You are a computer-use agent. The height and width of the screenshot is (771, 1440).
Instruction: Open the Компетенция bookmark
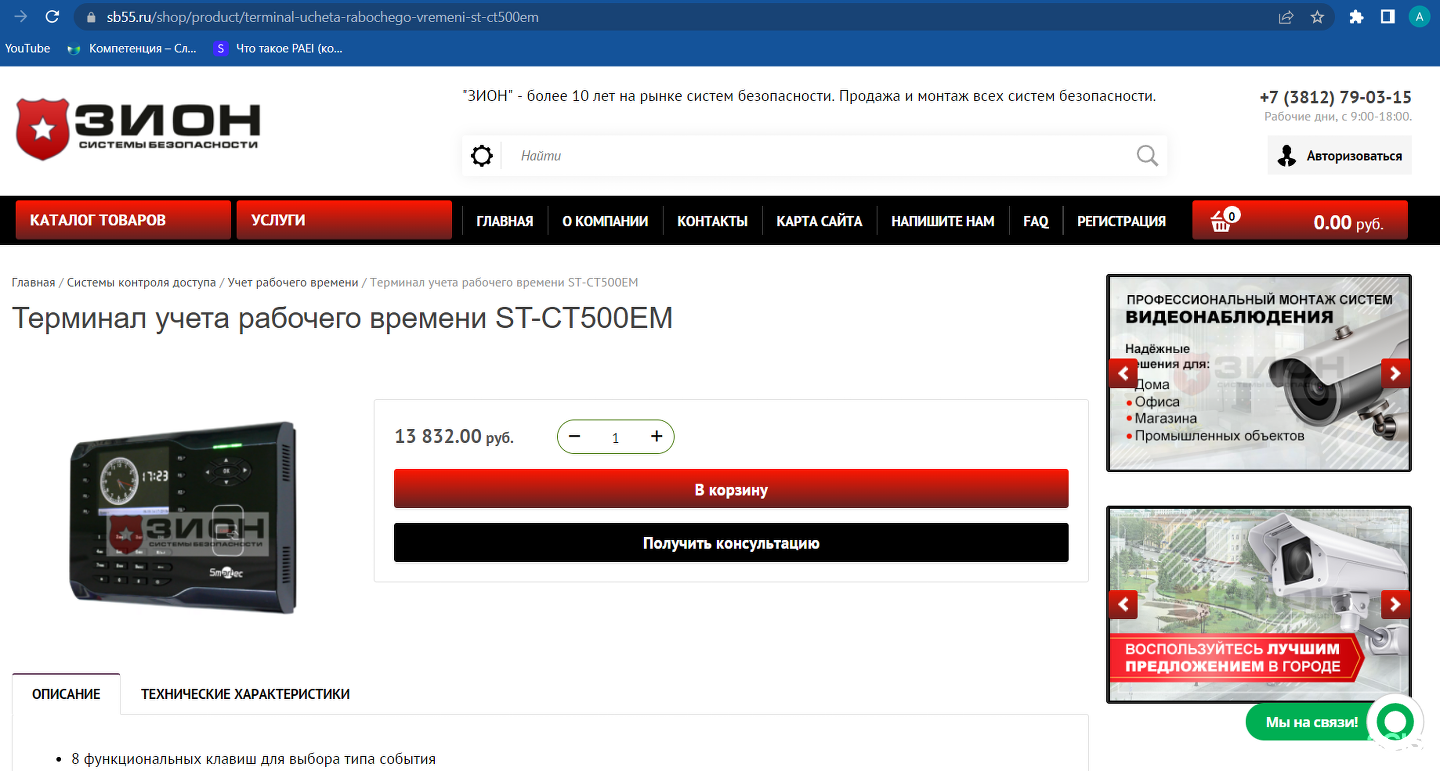tap(132, 48)
